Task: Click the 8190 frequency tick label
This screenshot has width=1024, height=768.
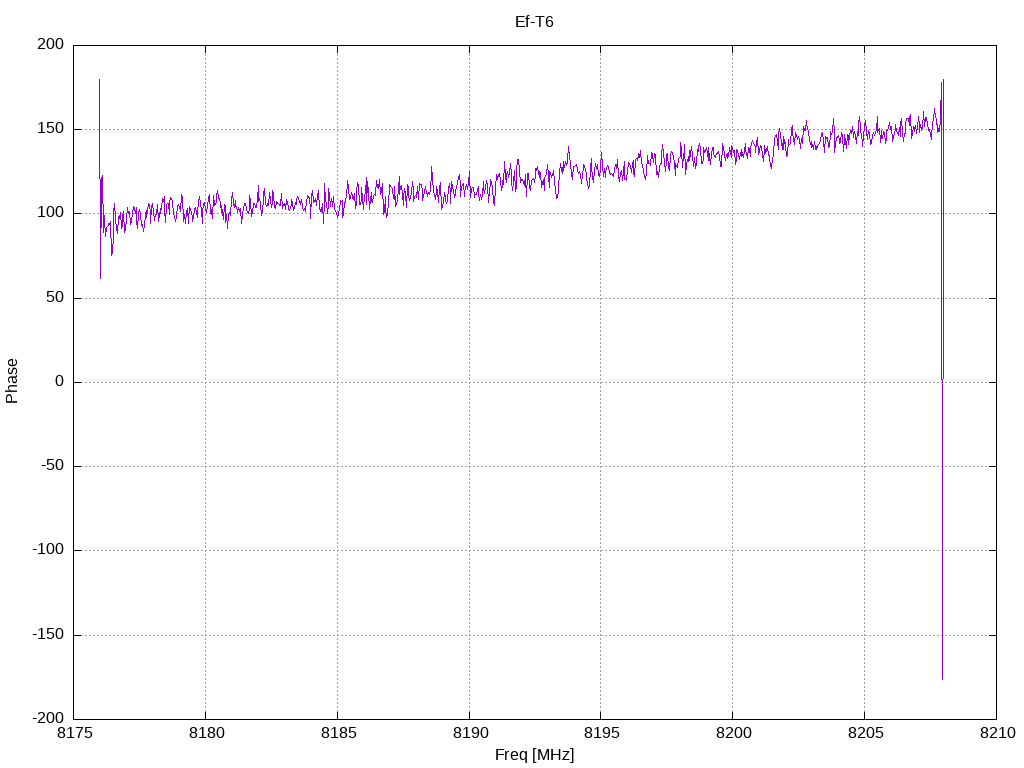Action: pyautogui.click(x=469, y=733)
